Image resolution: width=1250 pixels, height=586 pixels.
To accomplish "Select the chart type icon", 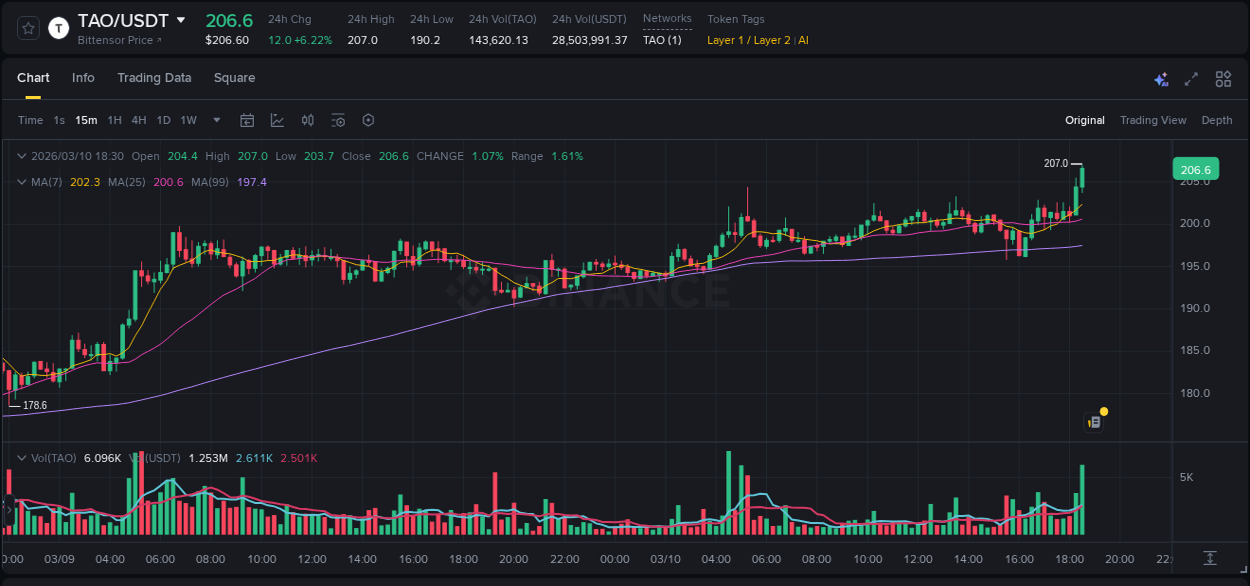I will (x=277, y=120).
